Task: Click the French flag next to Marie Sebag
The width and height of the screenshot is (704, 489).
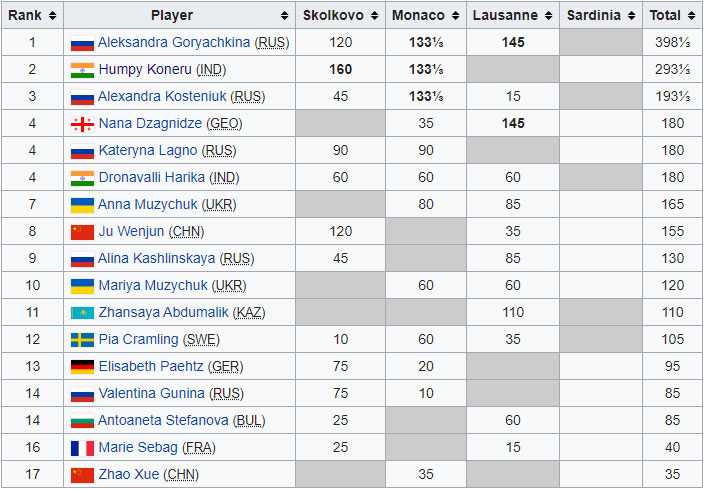Action: (x=82, y=448)
